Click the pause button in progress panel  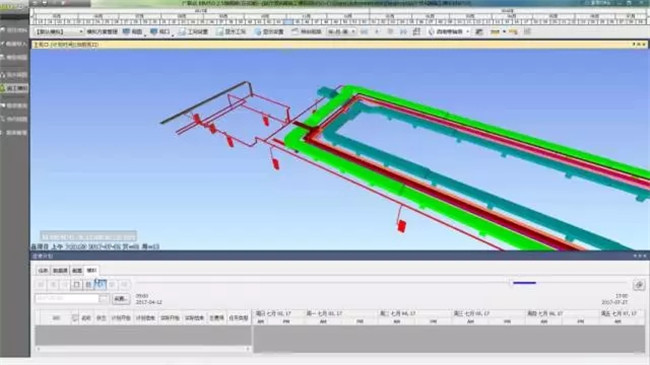click(88, 285)
